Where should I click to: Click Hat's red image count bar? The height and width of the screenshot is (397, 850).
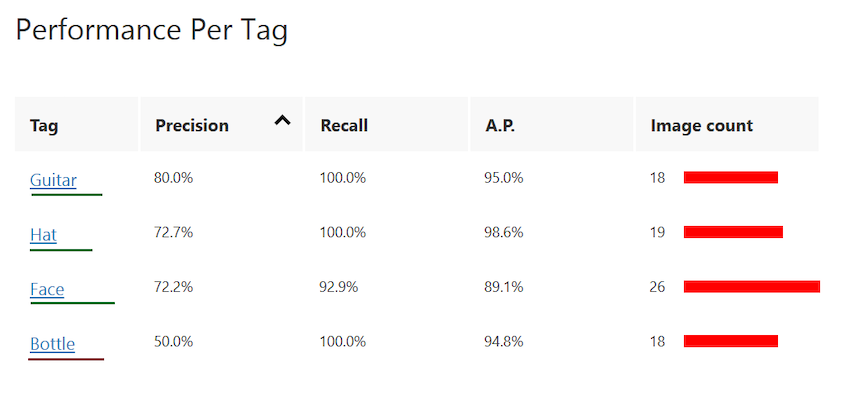point(733,232)
